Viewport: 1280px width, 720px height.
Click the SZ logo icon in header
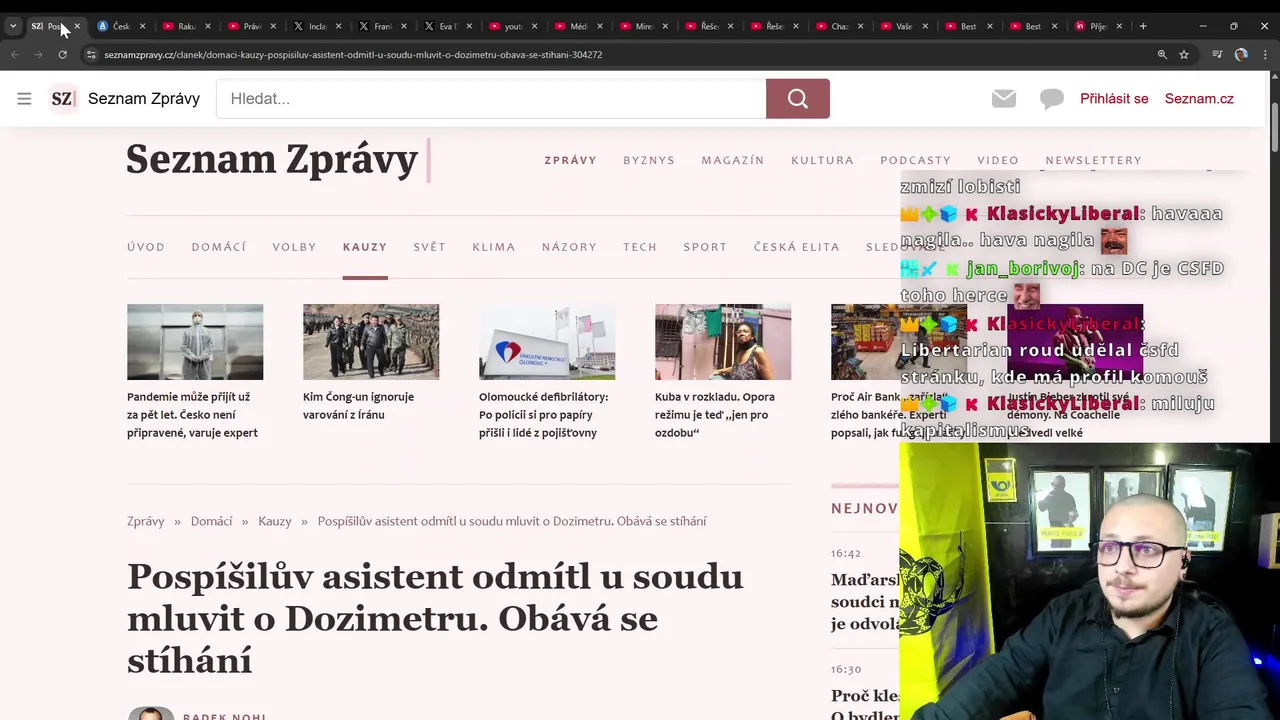63,98
